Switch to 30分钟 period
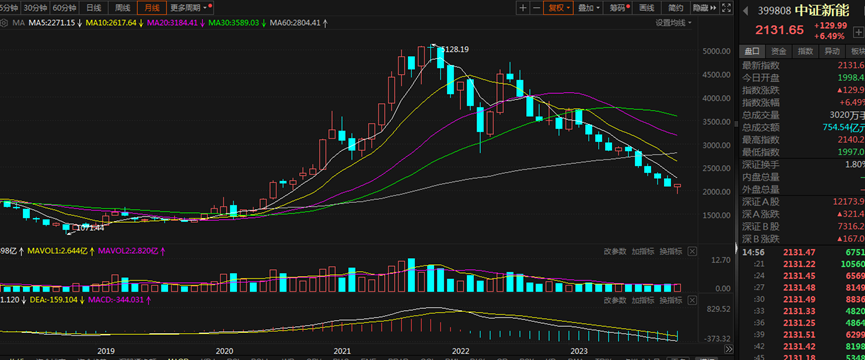Viewport: 865px width, 360px height. pos(35,8)
